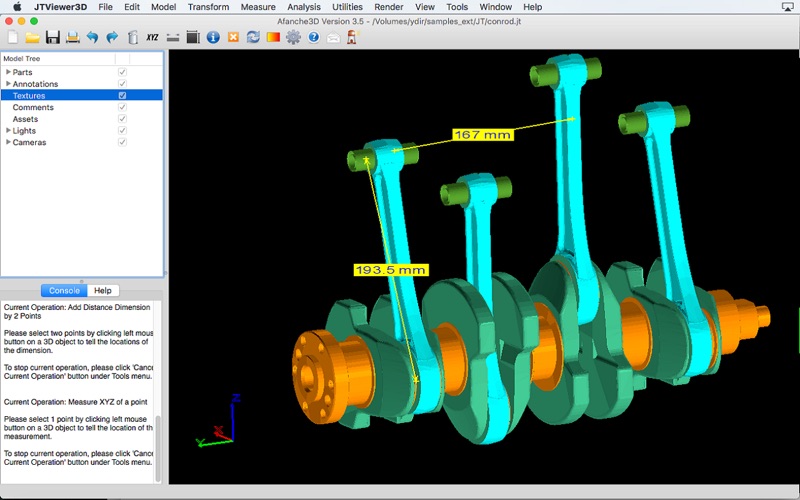Click the 193.5 mm dimension label
This screenshot has width=800, height=500.
tap(390, 270)
